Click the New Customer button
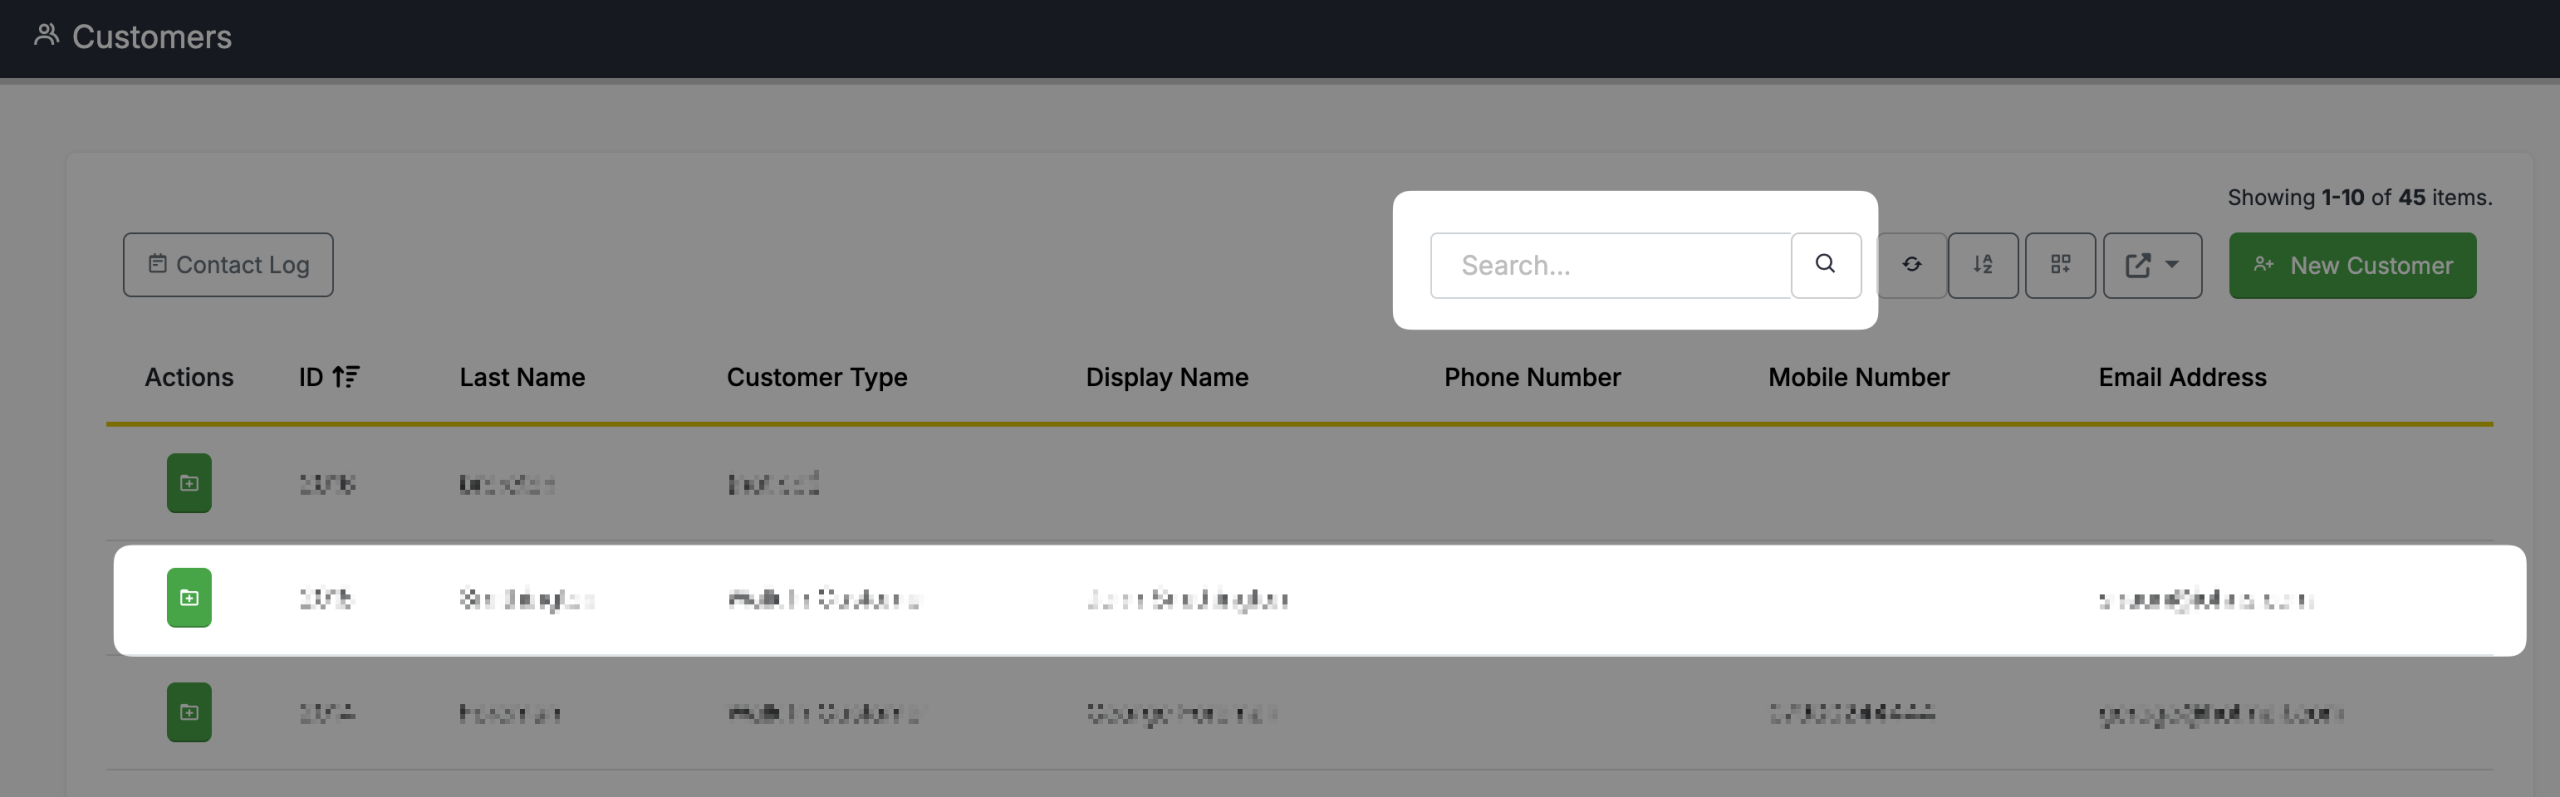 pyautogui.click(x=2352, y=265)
